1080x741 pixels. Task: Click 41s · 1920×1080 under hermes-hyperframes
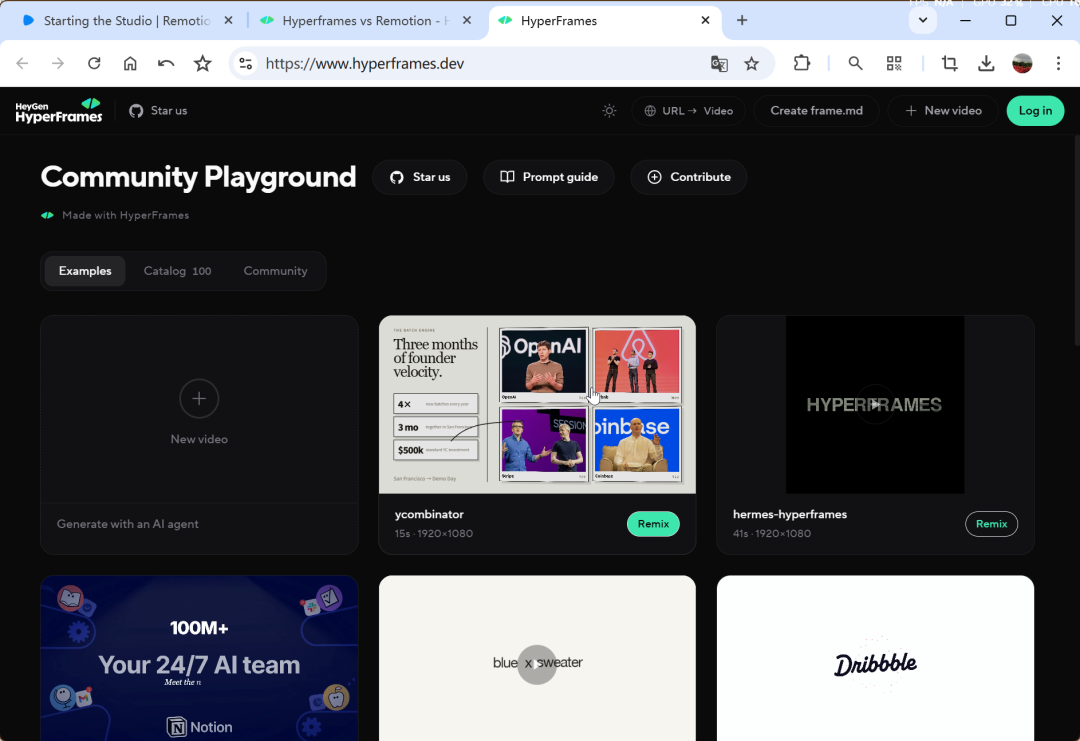(x=772, y=534)
